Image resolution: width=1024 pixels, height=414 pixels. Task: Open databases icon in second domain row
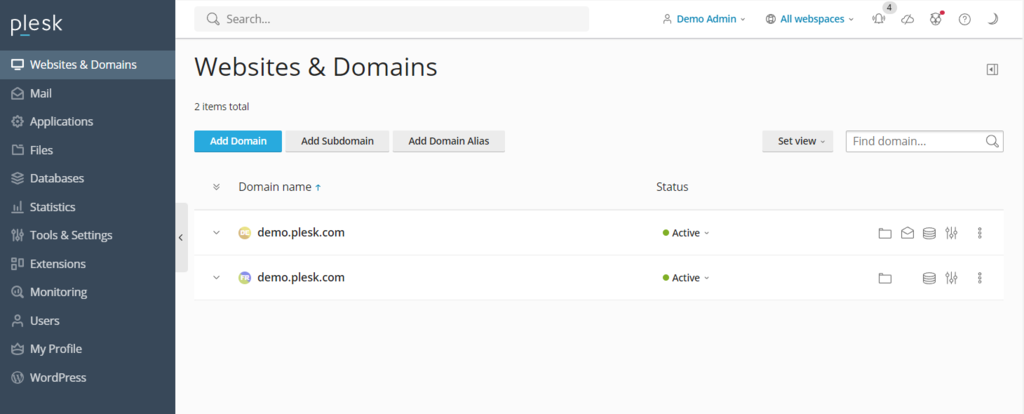929,278
